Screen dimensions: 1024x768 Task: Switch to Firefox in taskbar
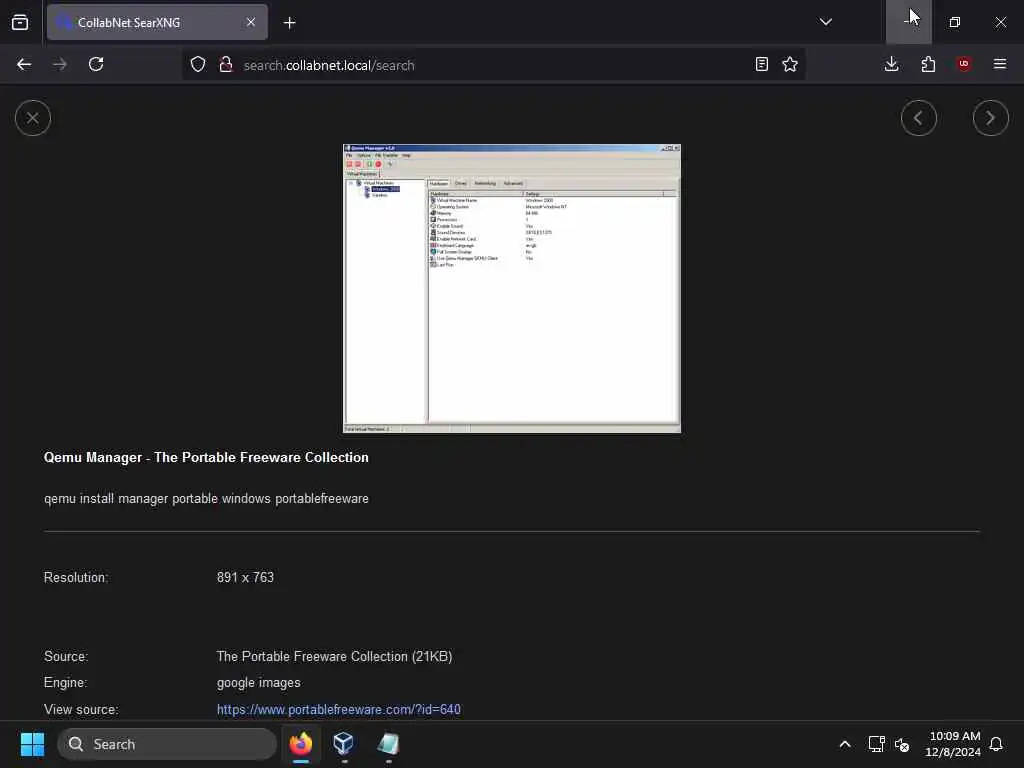click(301, 744)
